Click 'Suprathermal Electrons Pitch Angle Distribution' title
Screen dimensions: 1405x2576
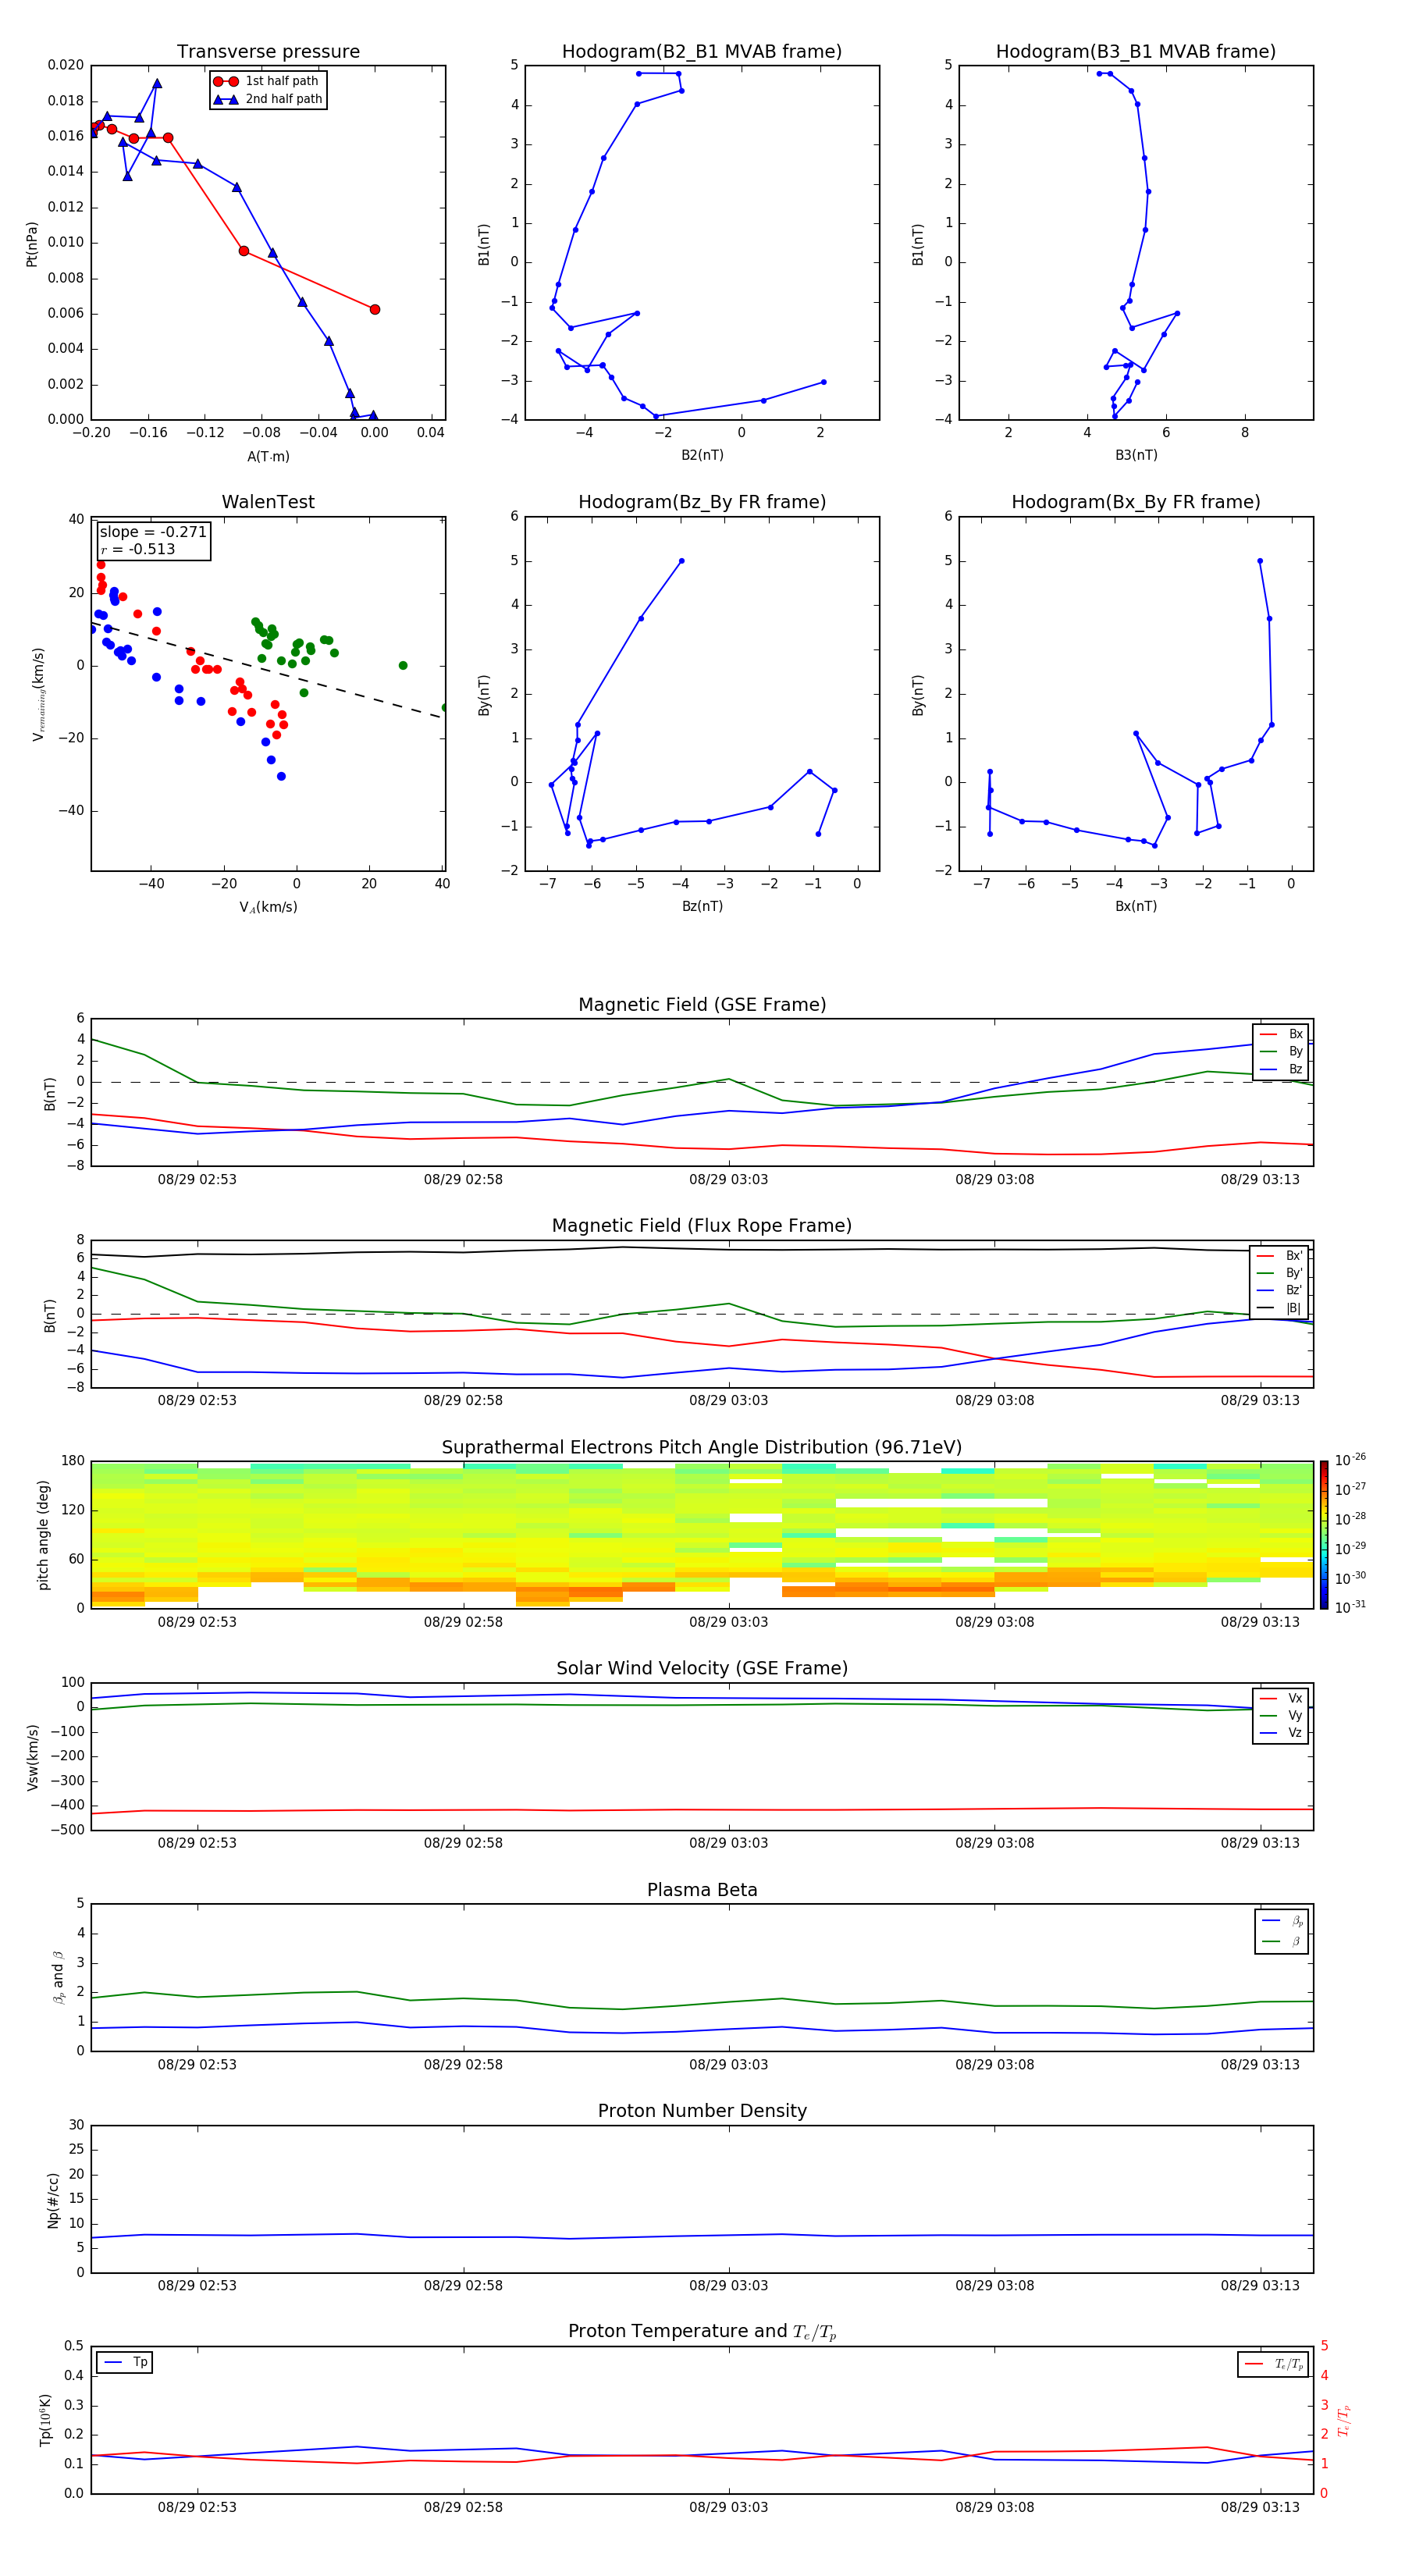tap(702, 1448)
